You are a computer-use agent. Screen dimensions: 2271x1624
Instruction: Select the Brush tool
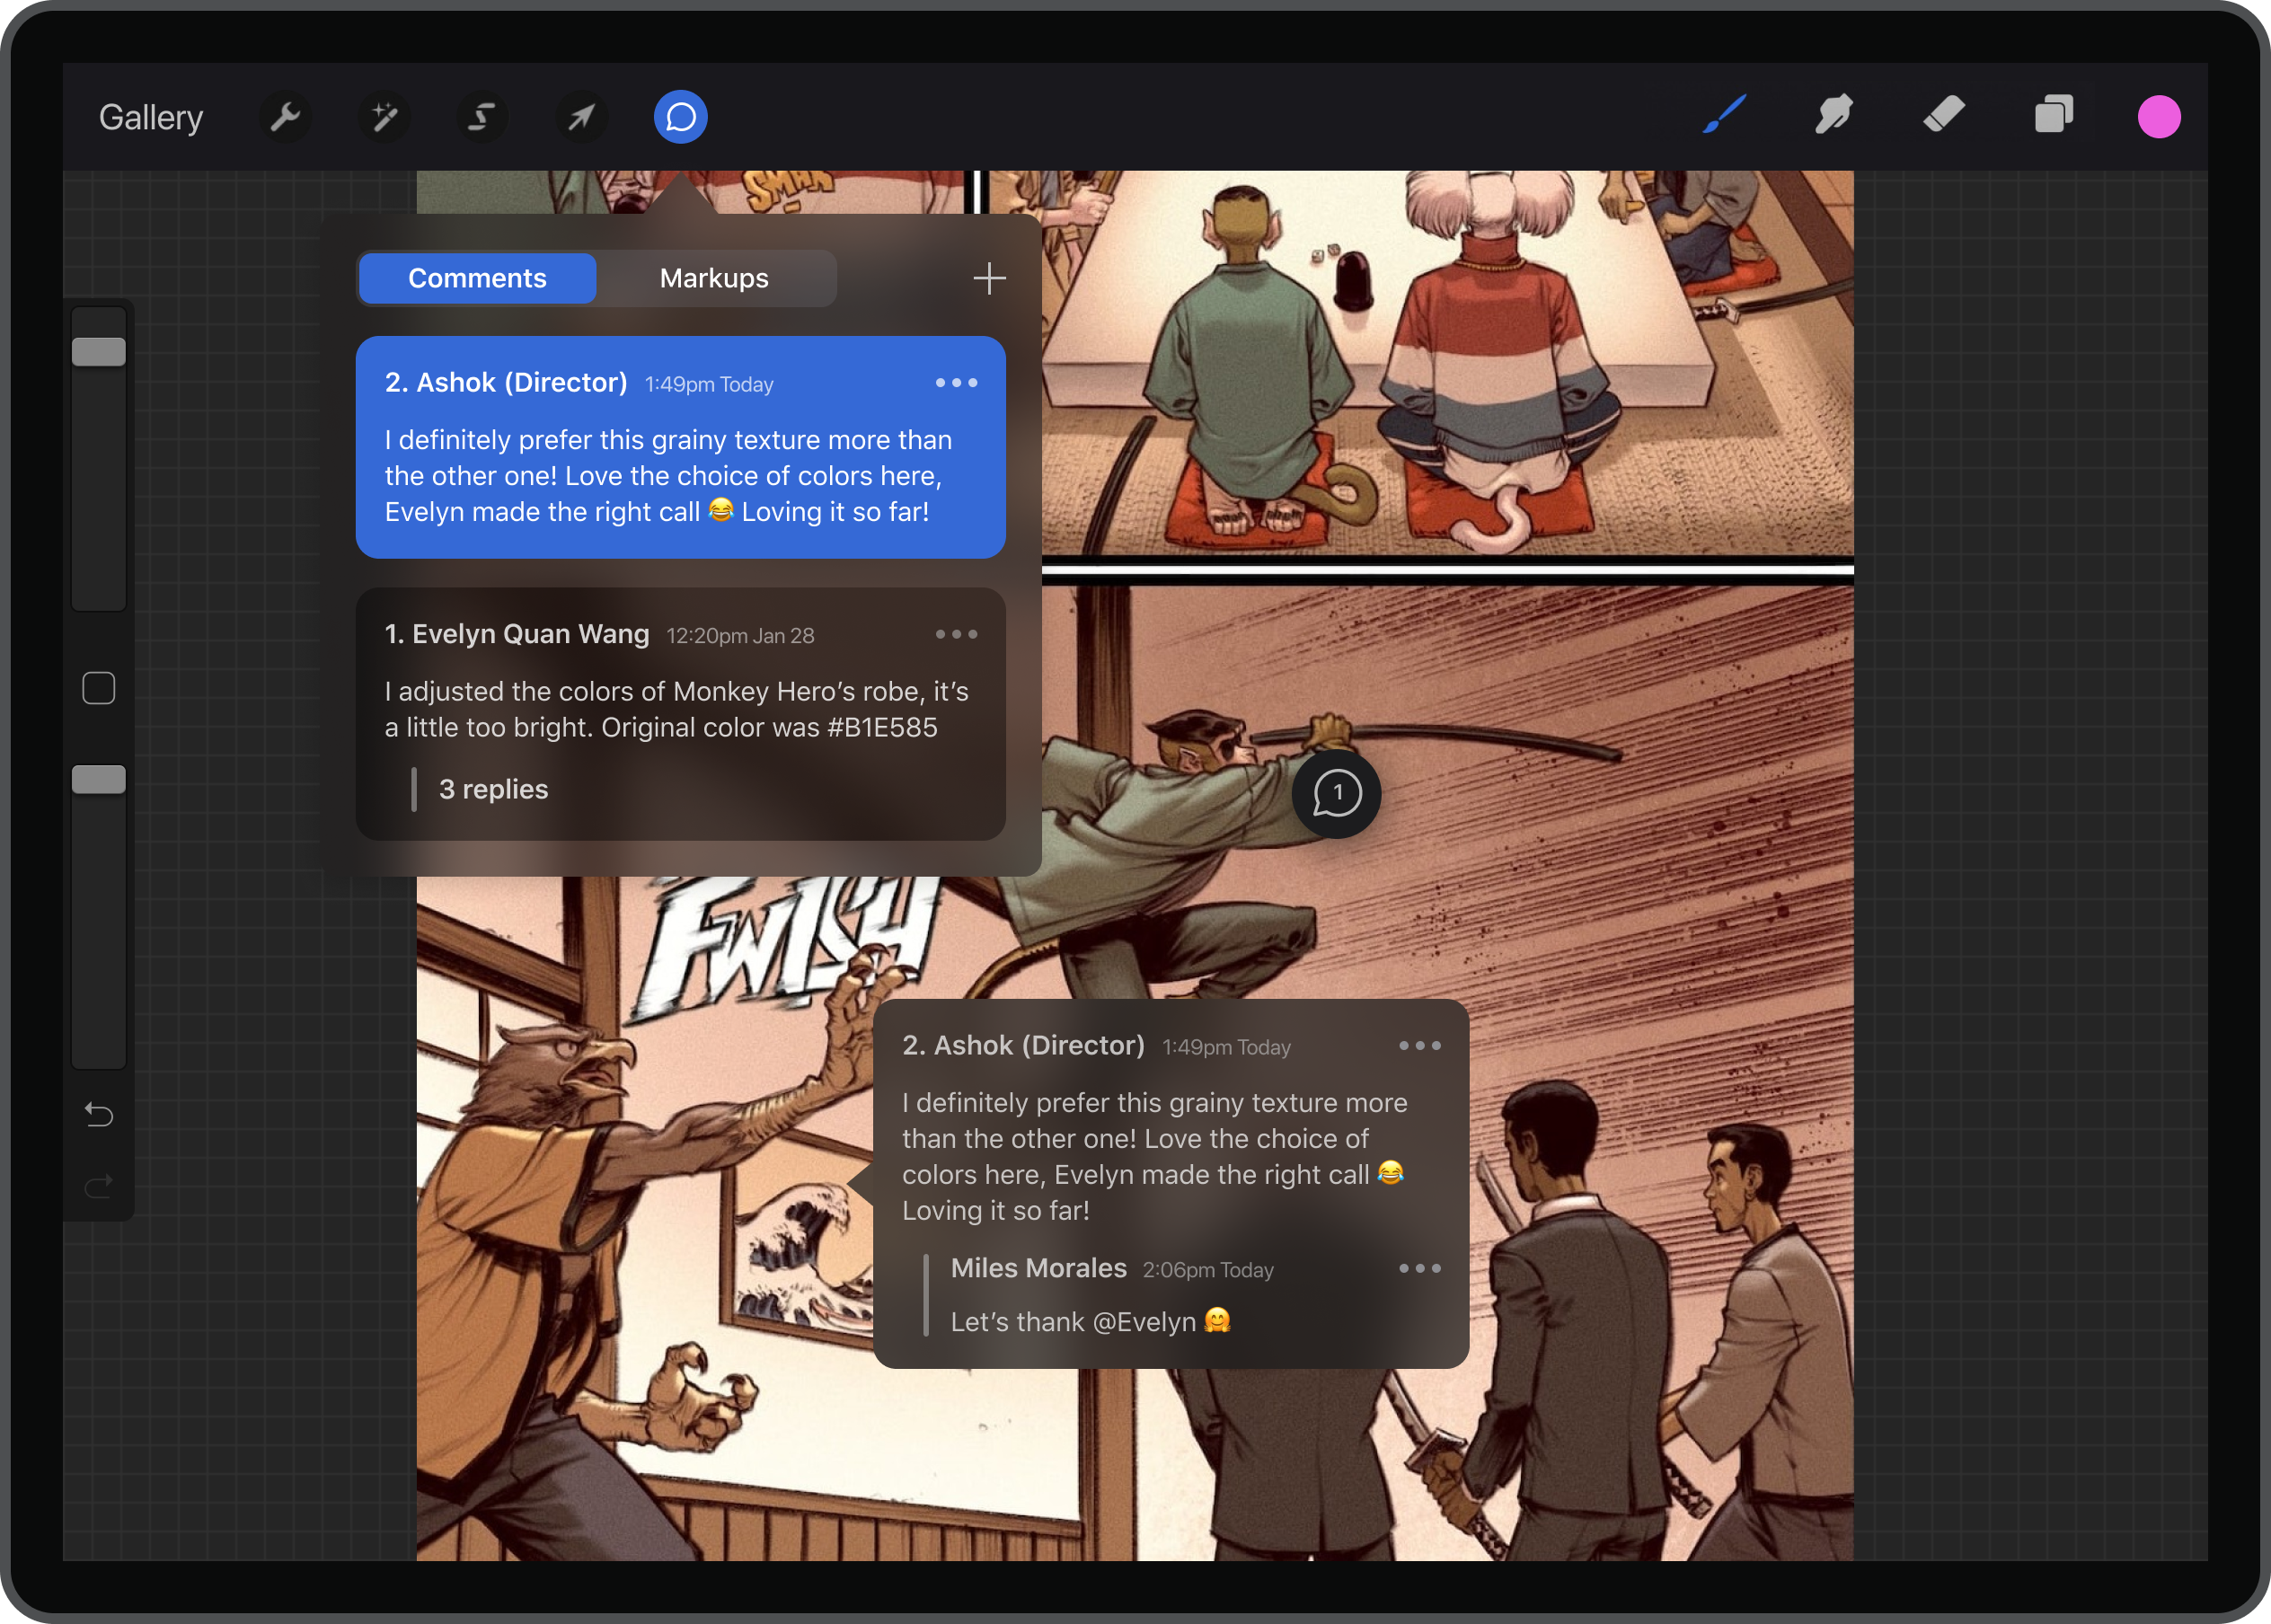[x=1725, y=115]
